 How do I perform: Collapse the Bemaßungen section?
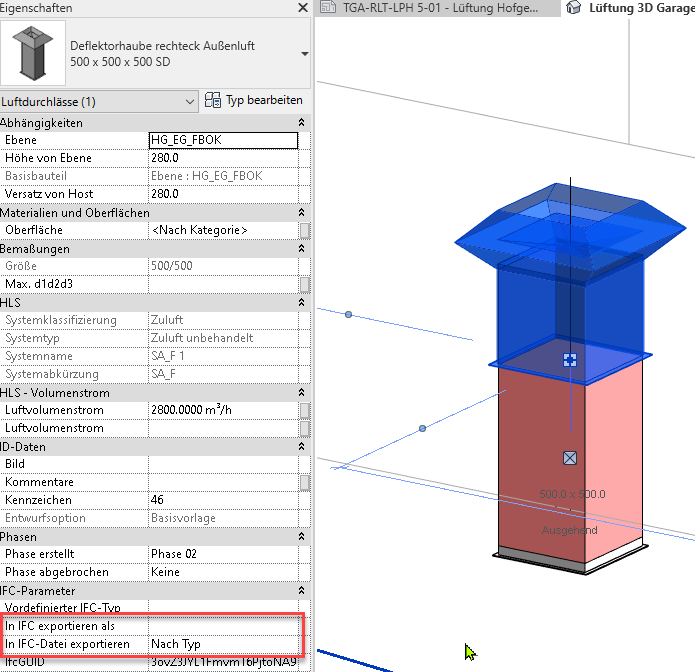301,249
